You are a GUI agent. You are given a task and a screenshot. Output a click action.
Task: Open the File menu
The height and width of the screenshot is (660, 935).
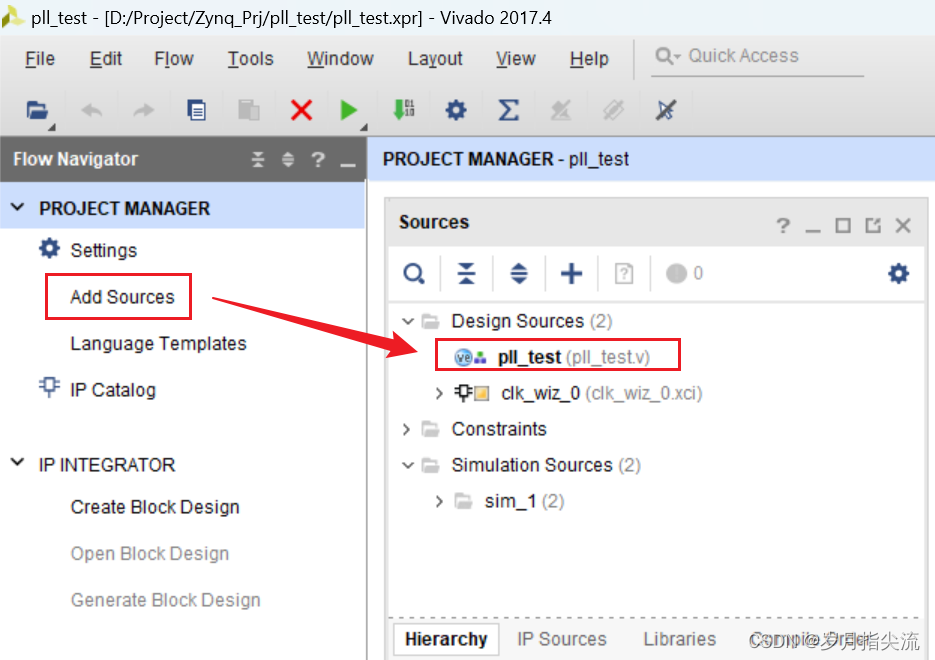point(40,59)
